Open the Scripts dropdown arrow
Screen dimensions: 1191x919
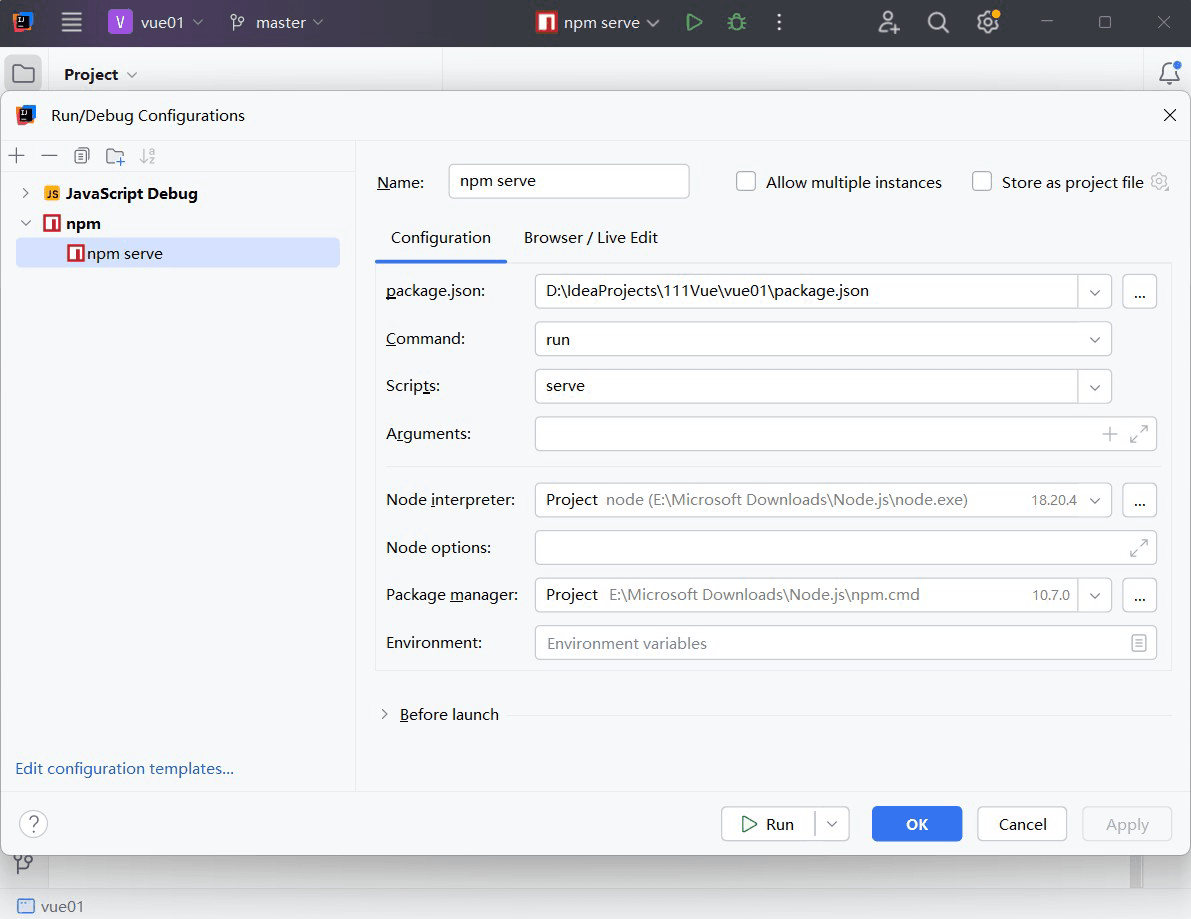pos(1094,386)
